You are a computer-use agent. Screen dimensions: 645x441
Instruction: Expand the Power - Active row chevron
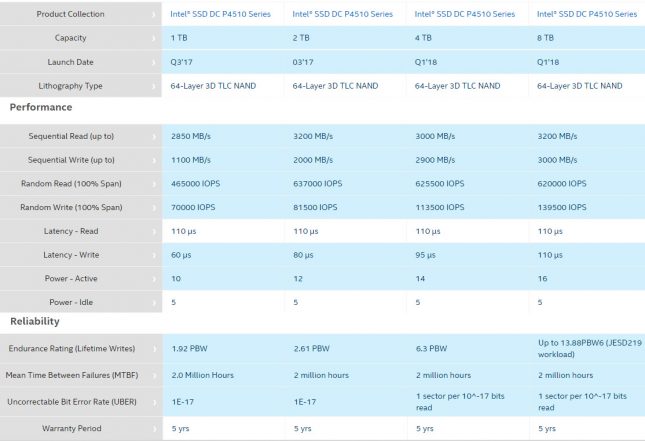click(154, 279)
